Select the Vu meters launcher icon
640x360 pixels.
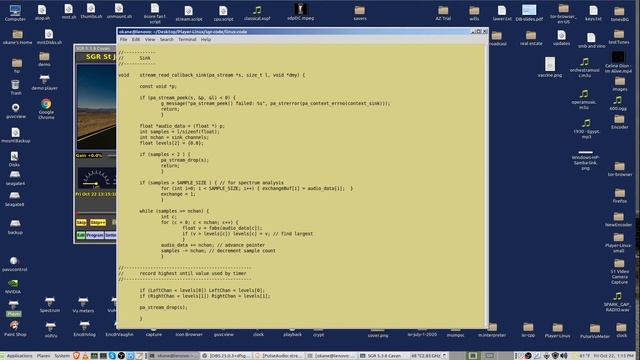(x=83, y=305)
